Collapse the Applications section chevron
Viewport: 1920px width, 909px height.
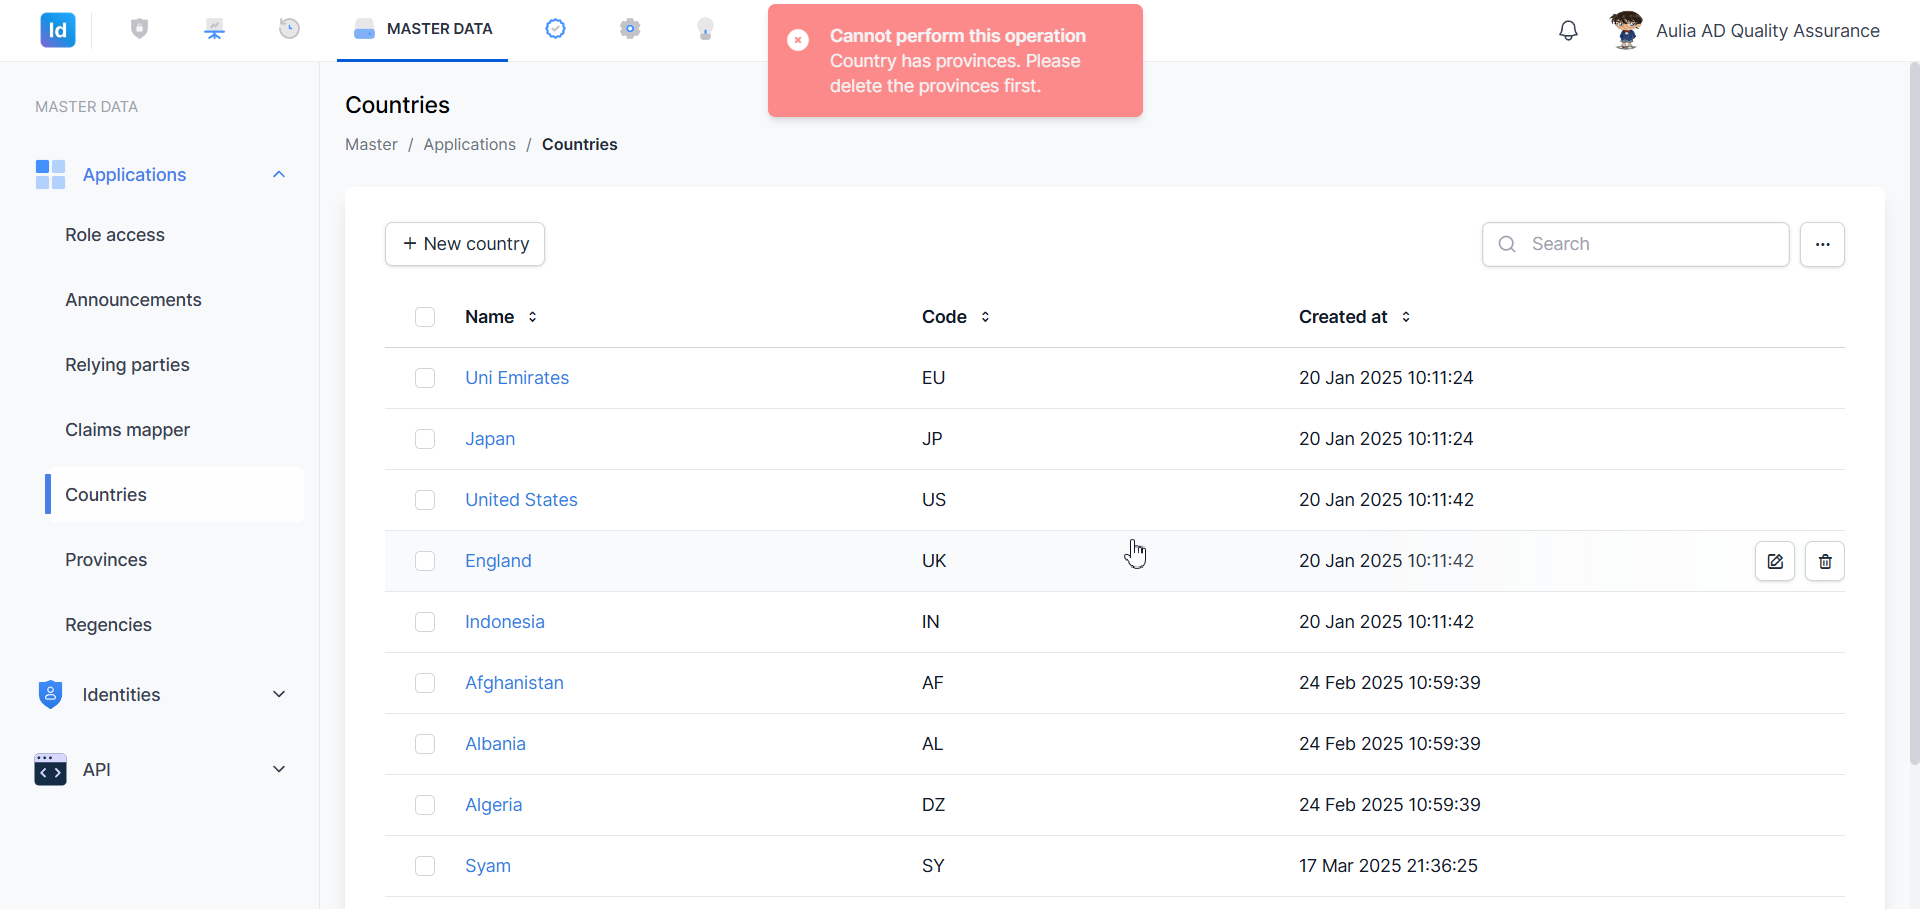click(279, 175)
